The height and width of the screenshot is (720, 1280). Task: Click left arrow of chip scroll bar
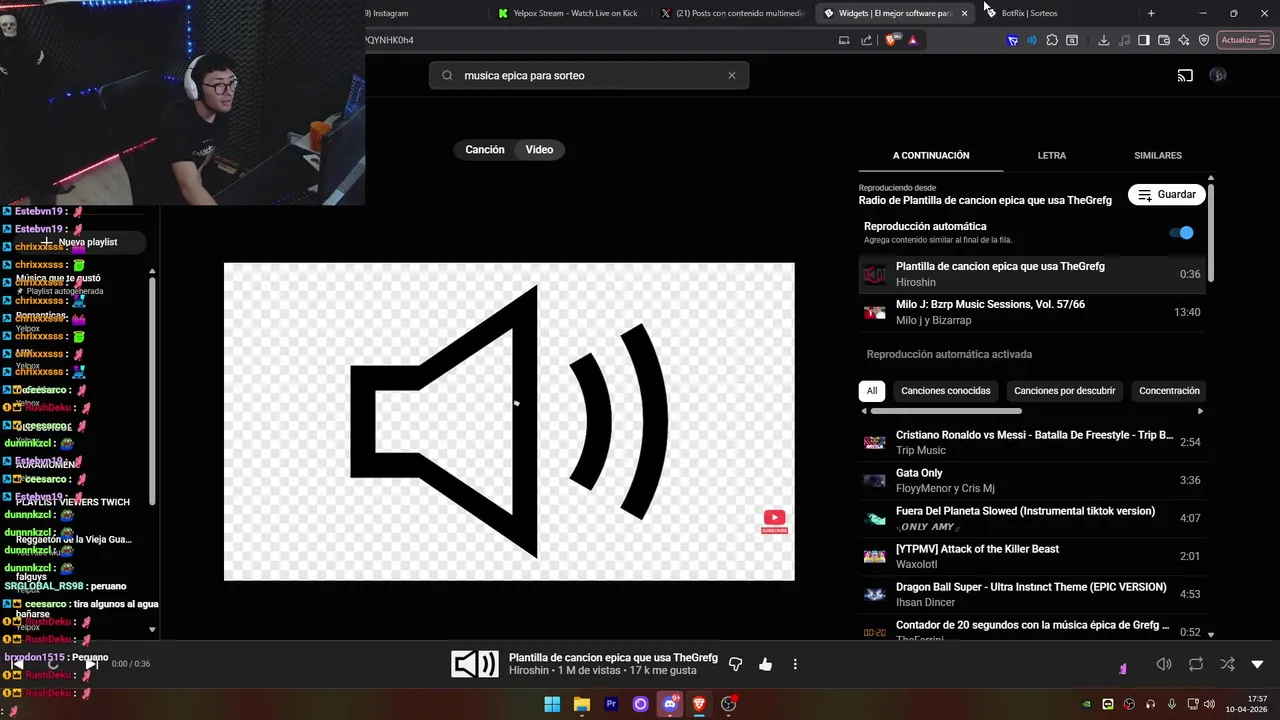tap(864, 411)
